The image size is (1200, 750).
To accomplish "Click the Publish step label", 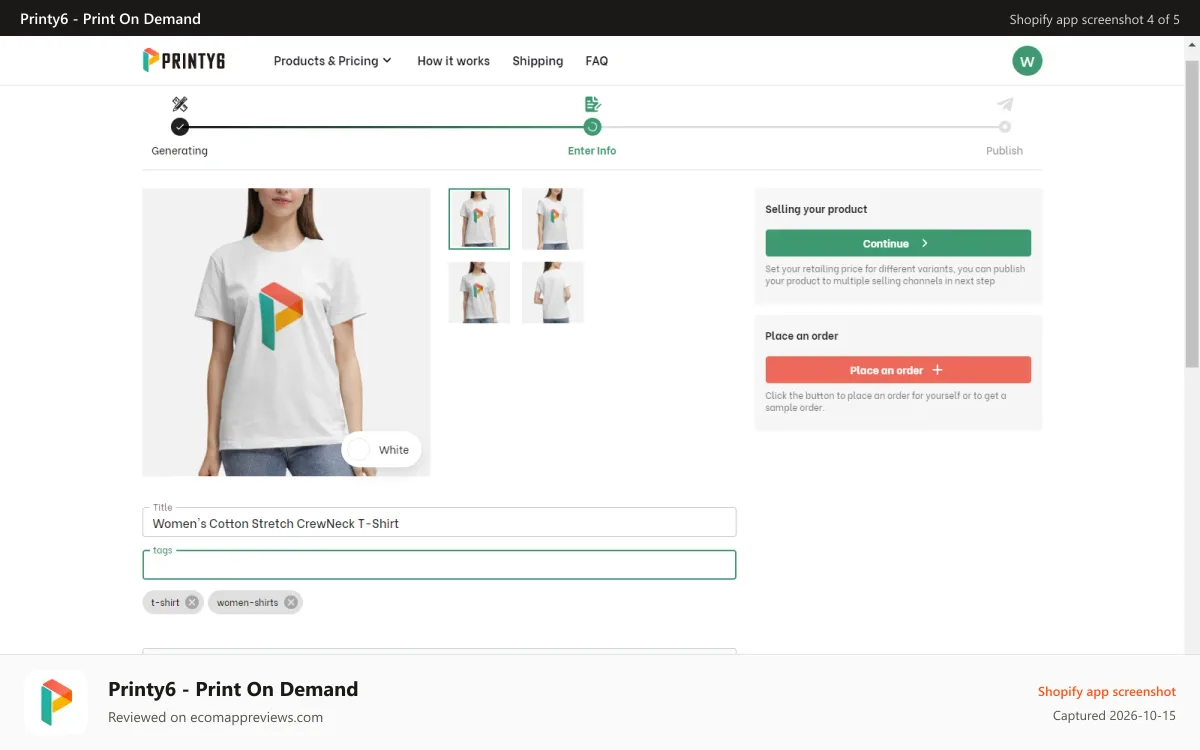I will (1005, 151).
